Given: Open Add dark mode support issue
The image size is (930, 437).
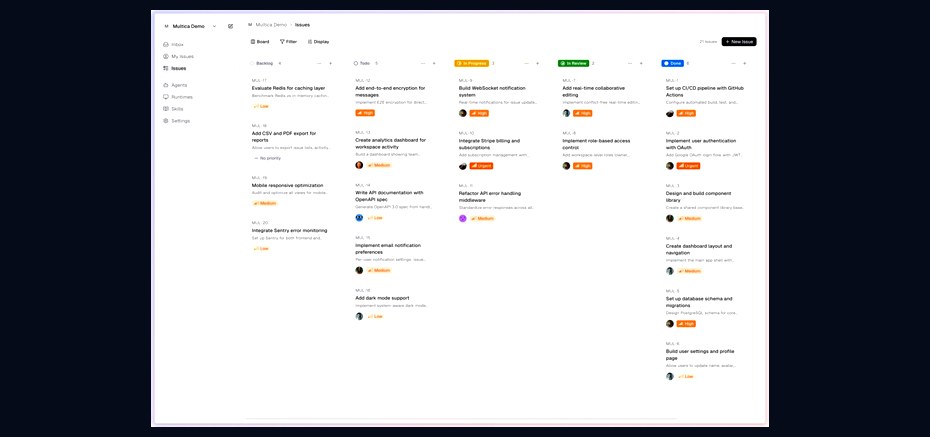Looking at the screenshot, I should point(382,298).
